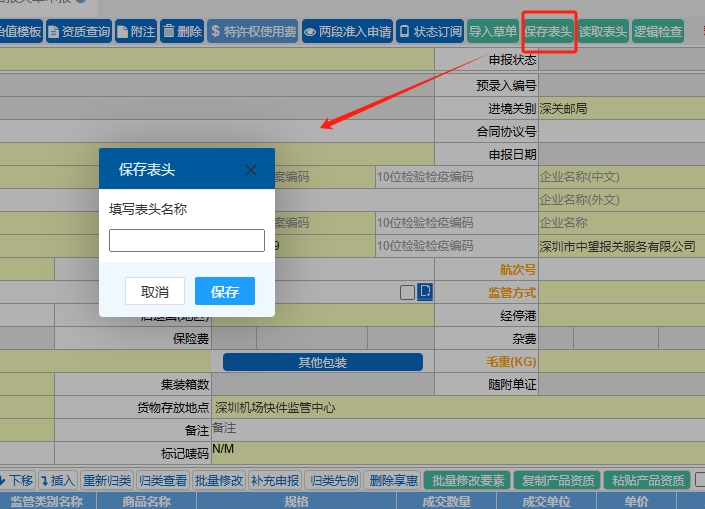Viewport: 705px width, 509px height.
Task: Toggle checkbox left of 监管方式 label
Action: pyautogui.click(x=407, y=292)
